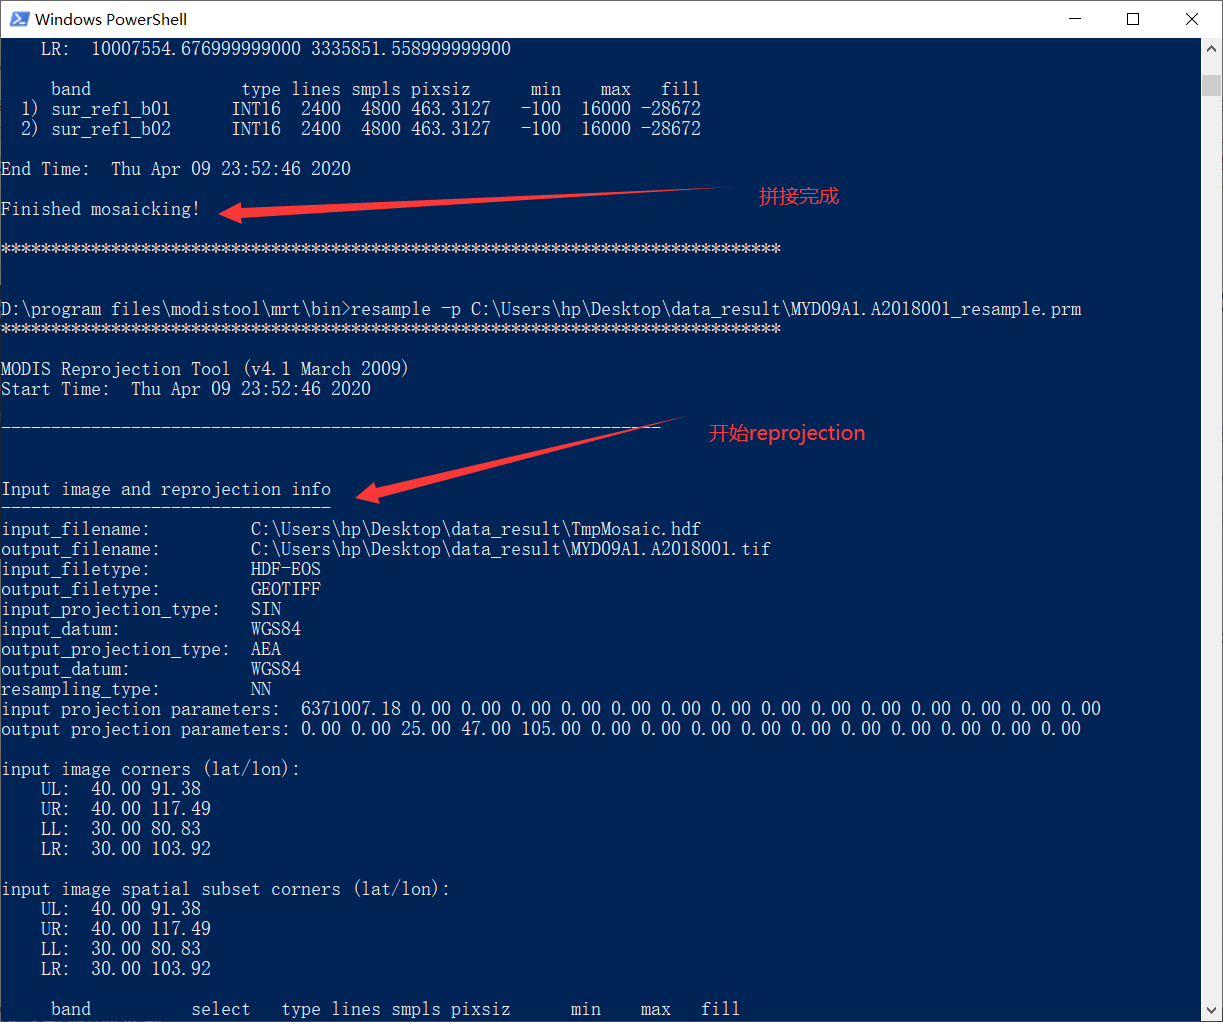The image size is (1223, 1022).
Task: Click the NN resampling_type value
Action: click(261, 688)
